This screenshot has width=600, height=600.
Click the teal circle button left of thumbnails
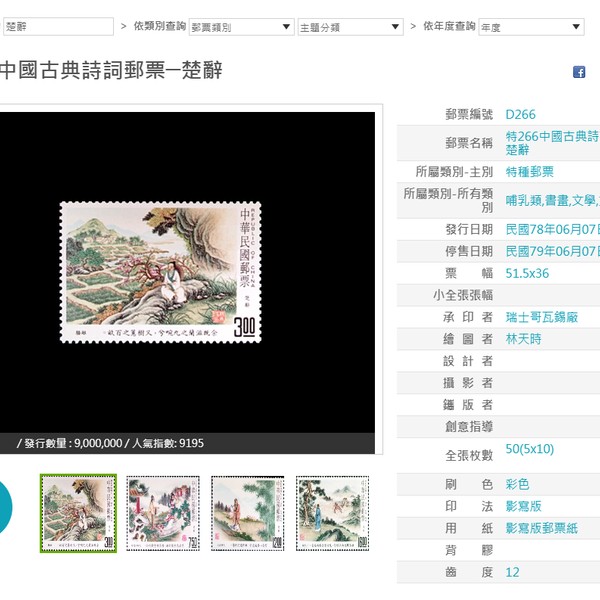(5, 507)
